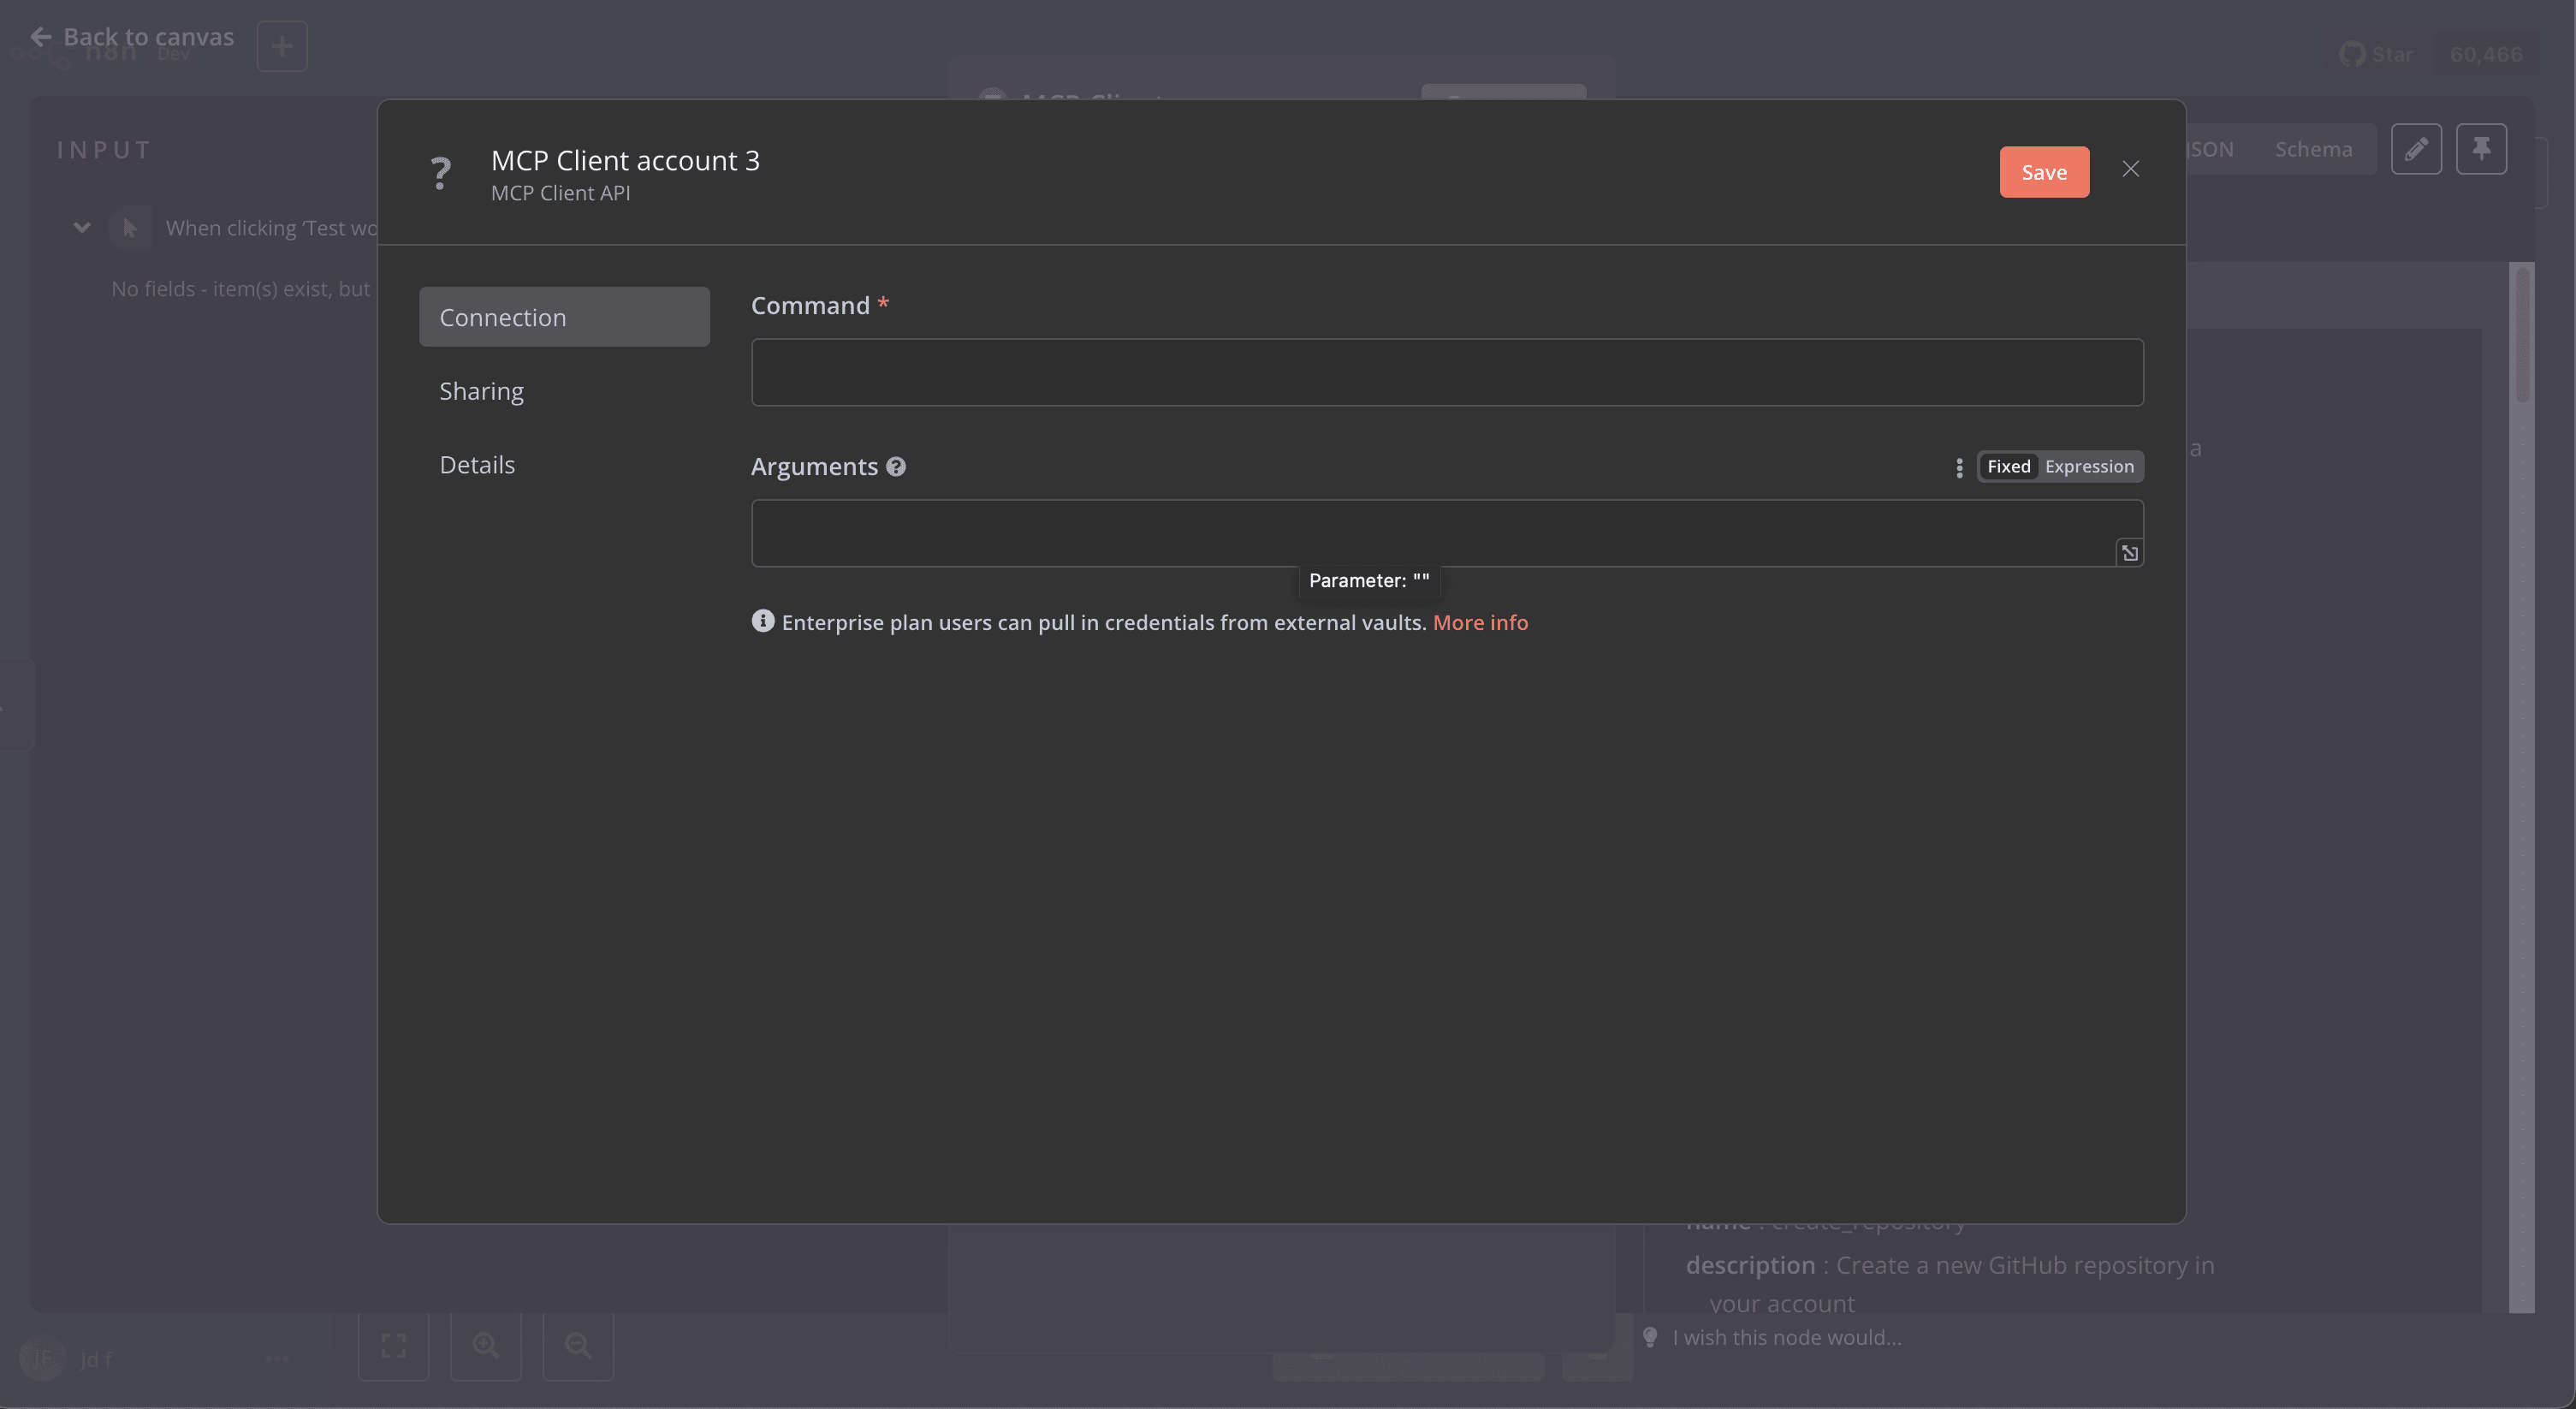Pin the node output data
This screenshot has height=1409, width=2576.
(x=2482, y=148)
